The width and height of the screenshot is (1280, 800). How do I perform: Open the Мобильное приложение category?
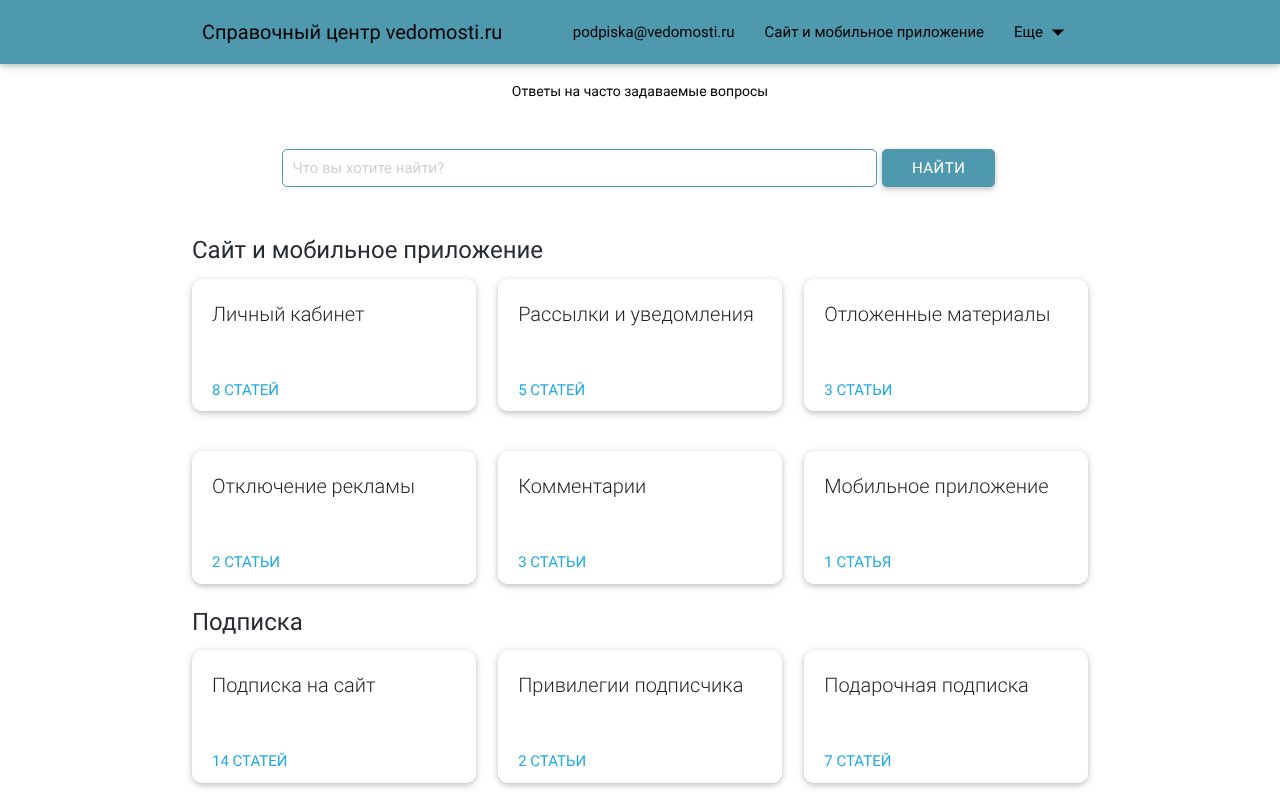[946, 517]
